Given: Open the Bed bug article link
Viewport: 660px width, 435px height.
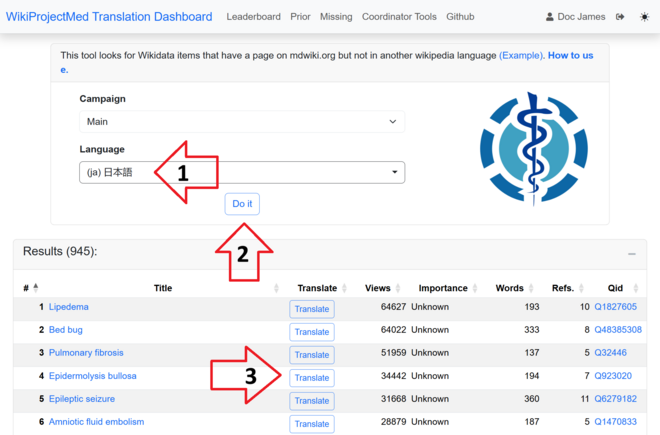Looking at the screenshot, I should coord(66,330).
